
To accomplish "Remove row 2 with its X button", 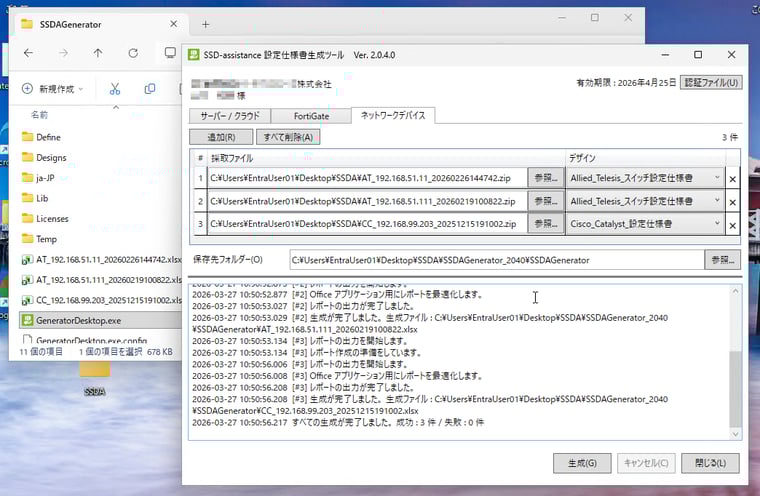I will point(732,202).
